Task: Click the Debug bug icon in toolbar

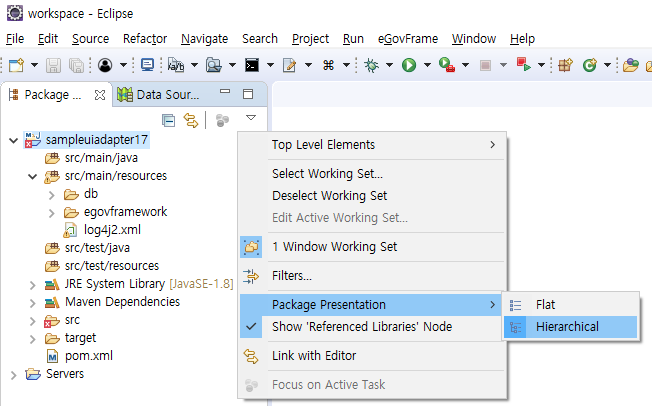Action: (x=371, y=65)
